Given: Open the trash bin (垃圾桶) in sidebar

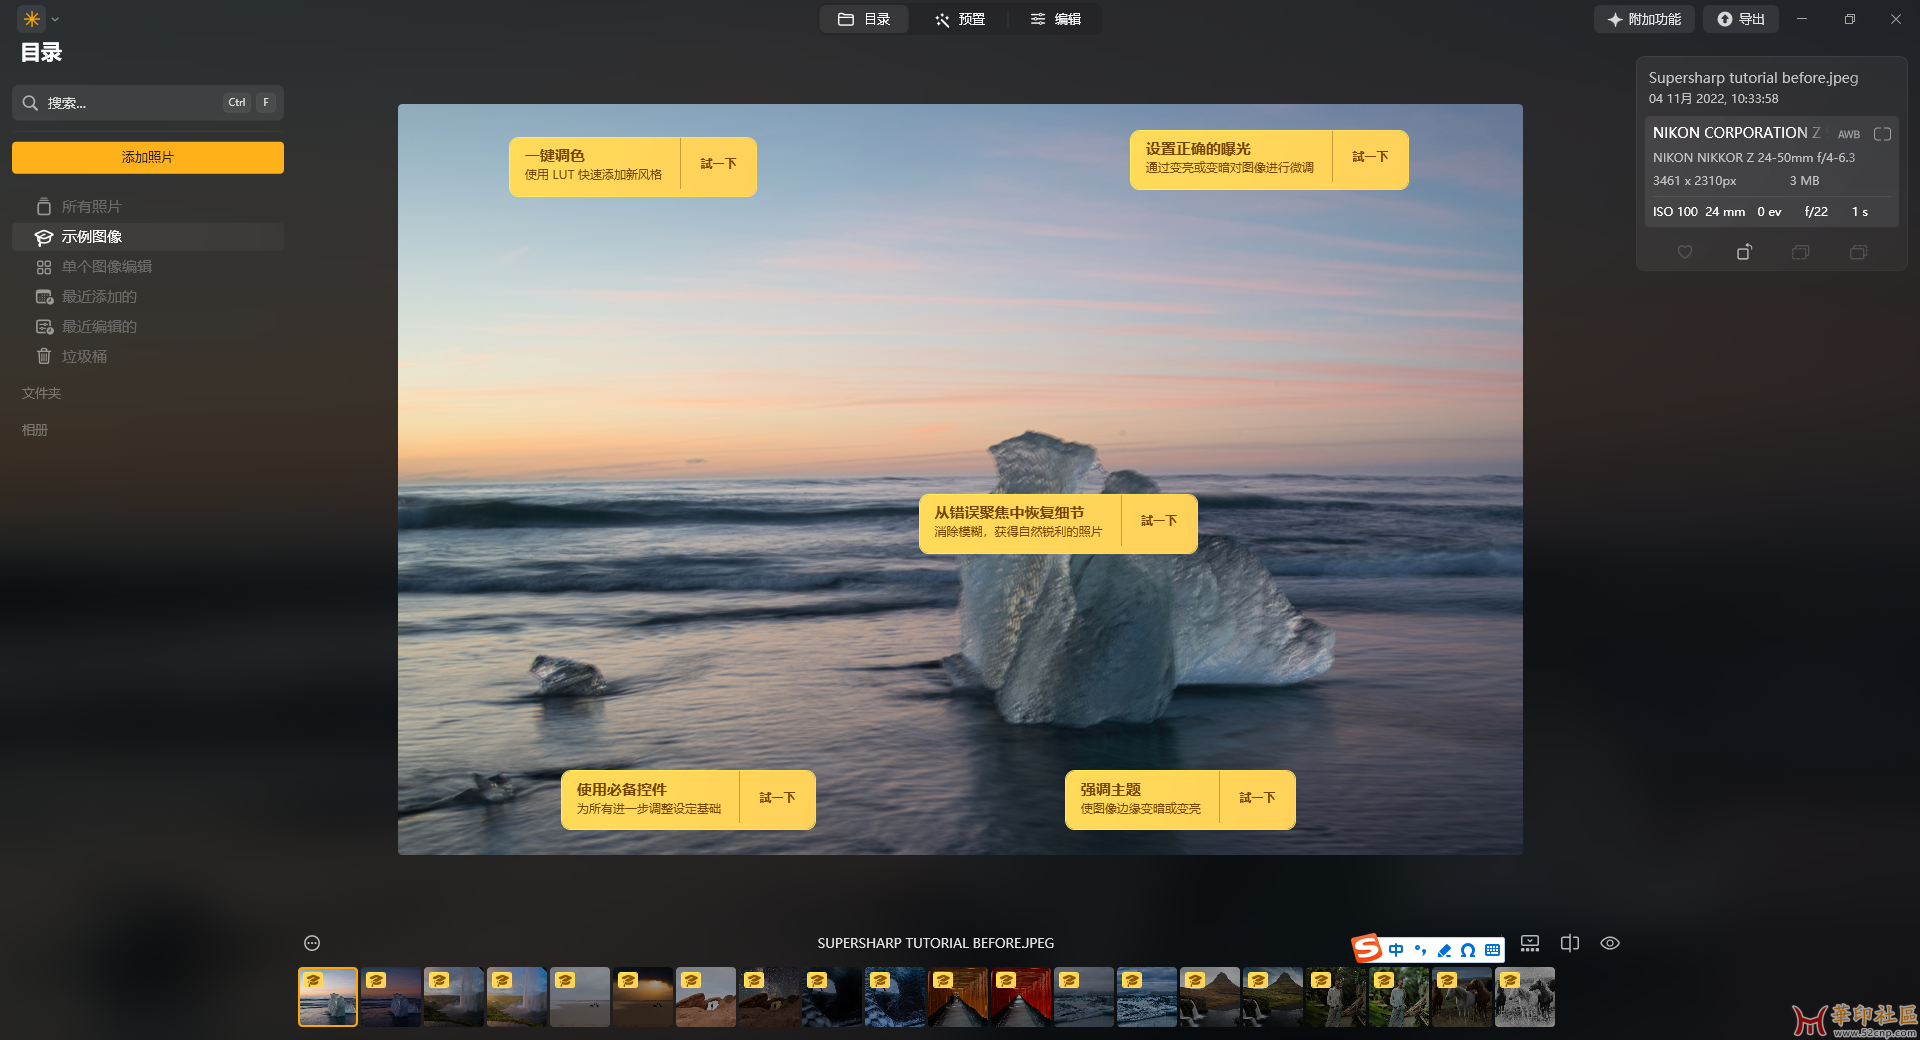Looking at the screenshot, I should pyautogui.click(x=84, y=357).
